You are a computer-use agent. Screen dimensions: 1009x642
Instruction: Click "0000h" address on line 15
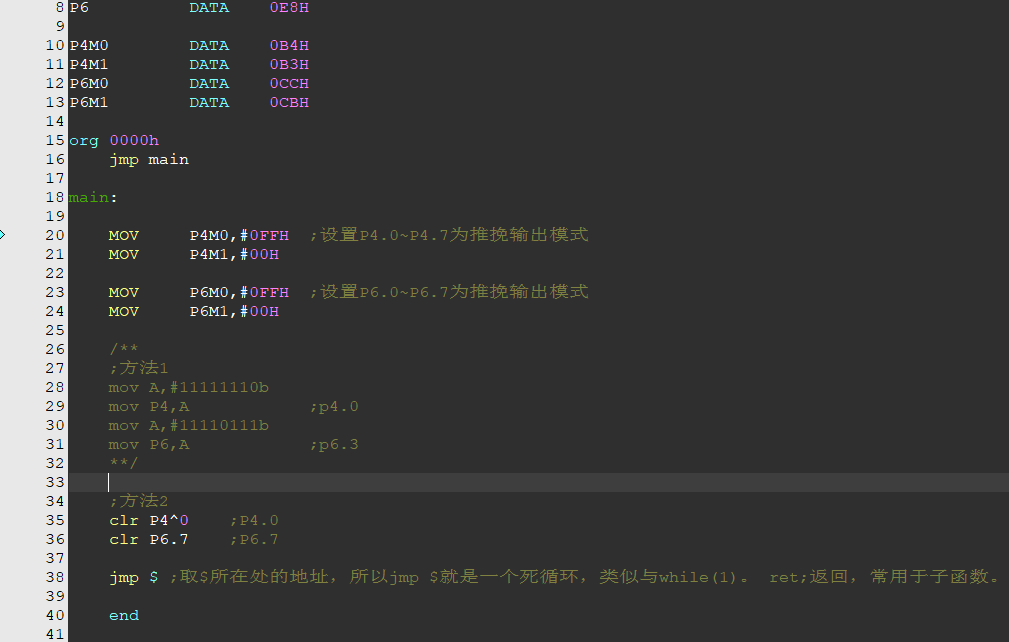134,141
